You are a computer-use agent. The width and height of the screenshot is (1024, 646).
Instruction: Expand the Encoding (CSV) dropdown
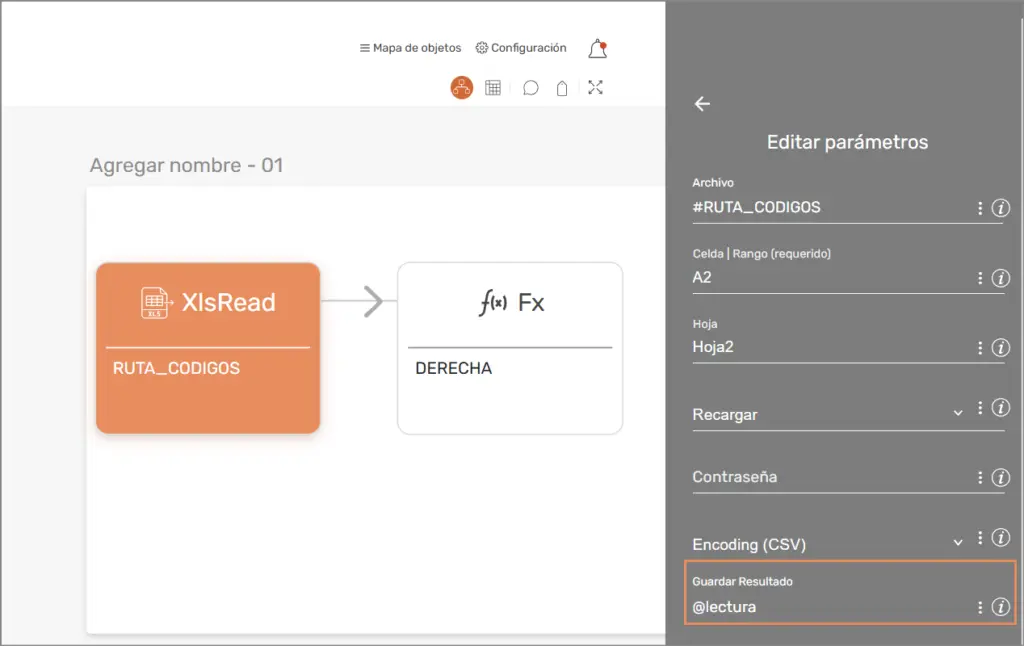[x=957, y=542]
